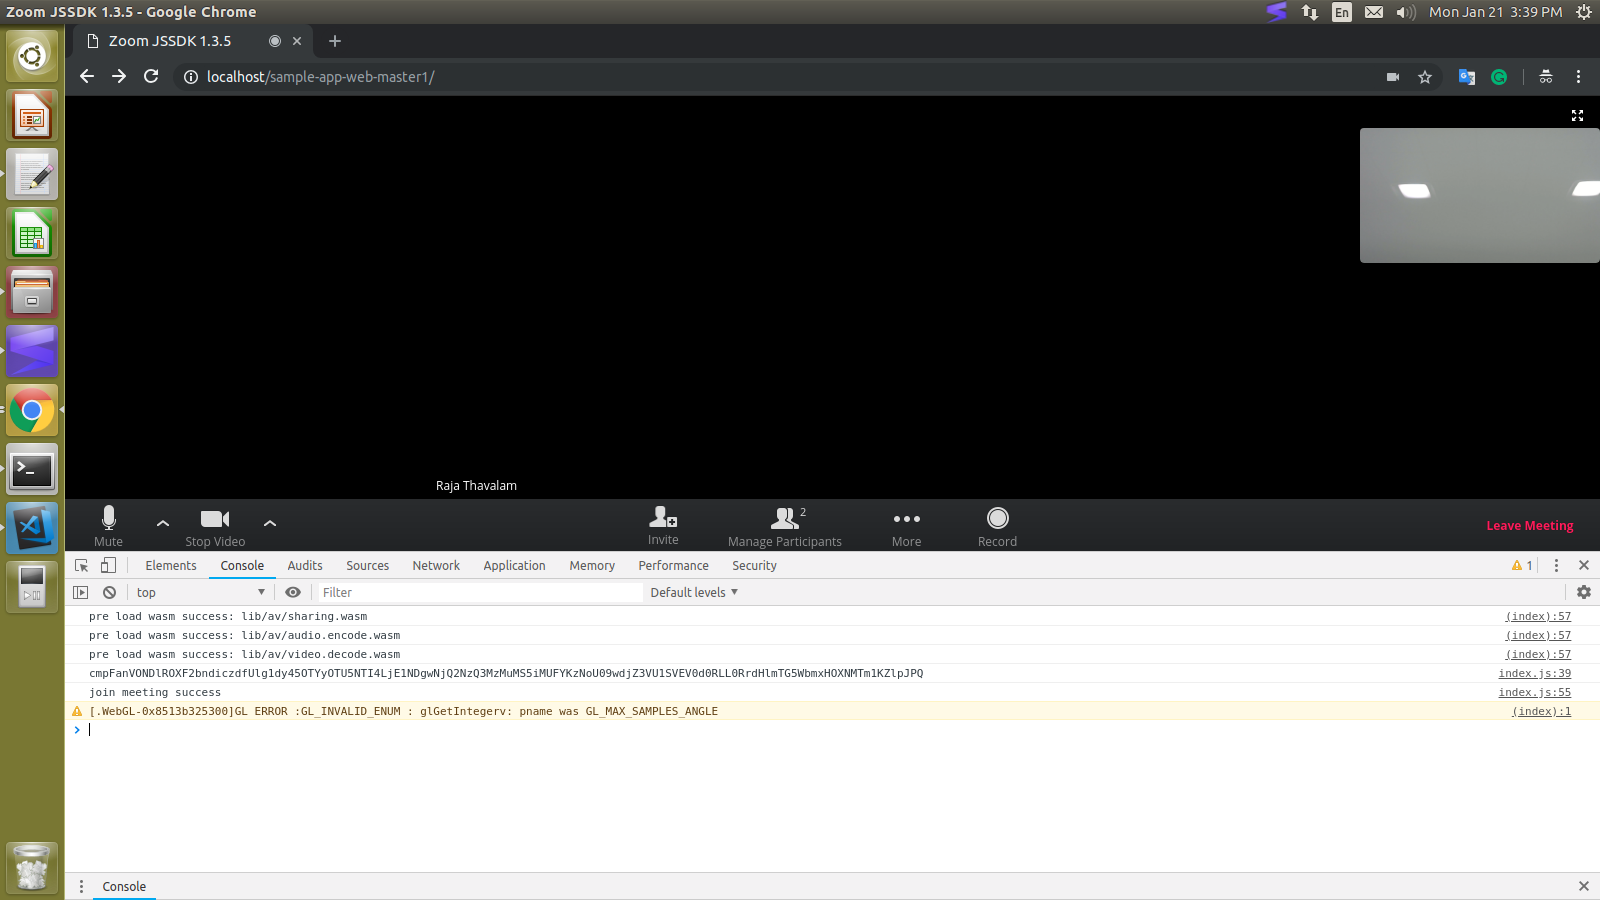Open the Invite participants dialog
This screenshot has height=900, width=1600.
click(663, 526)
